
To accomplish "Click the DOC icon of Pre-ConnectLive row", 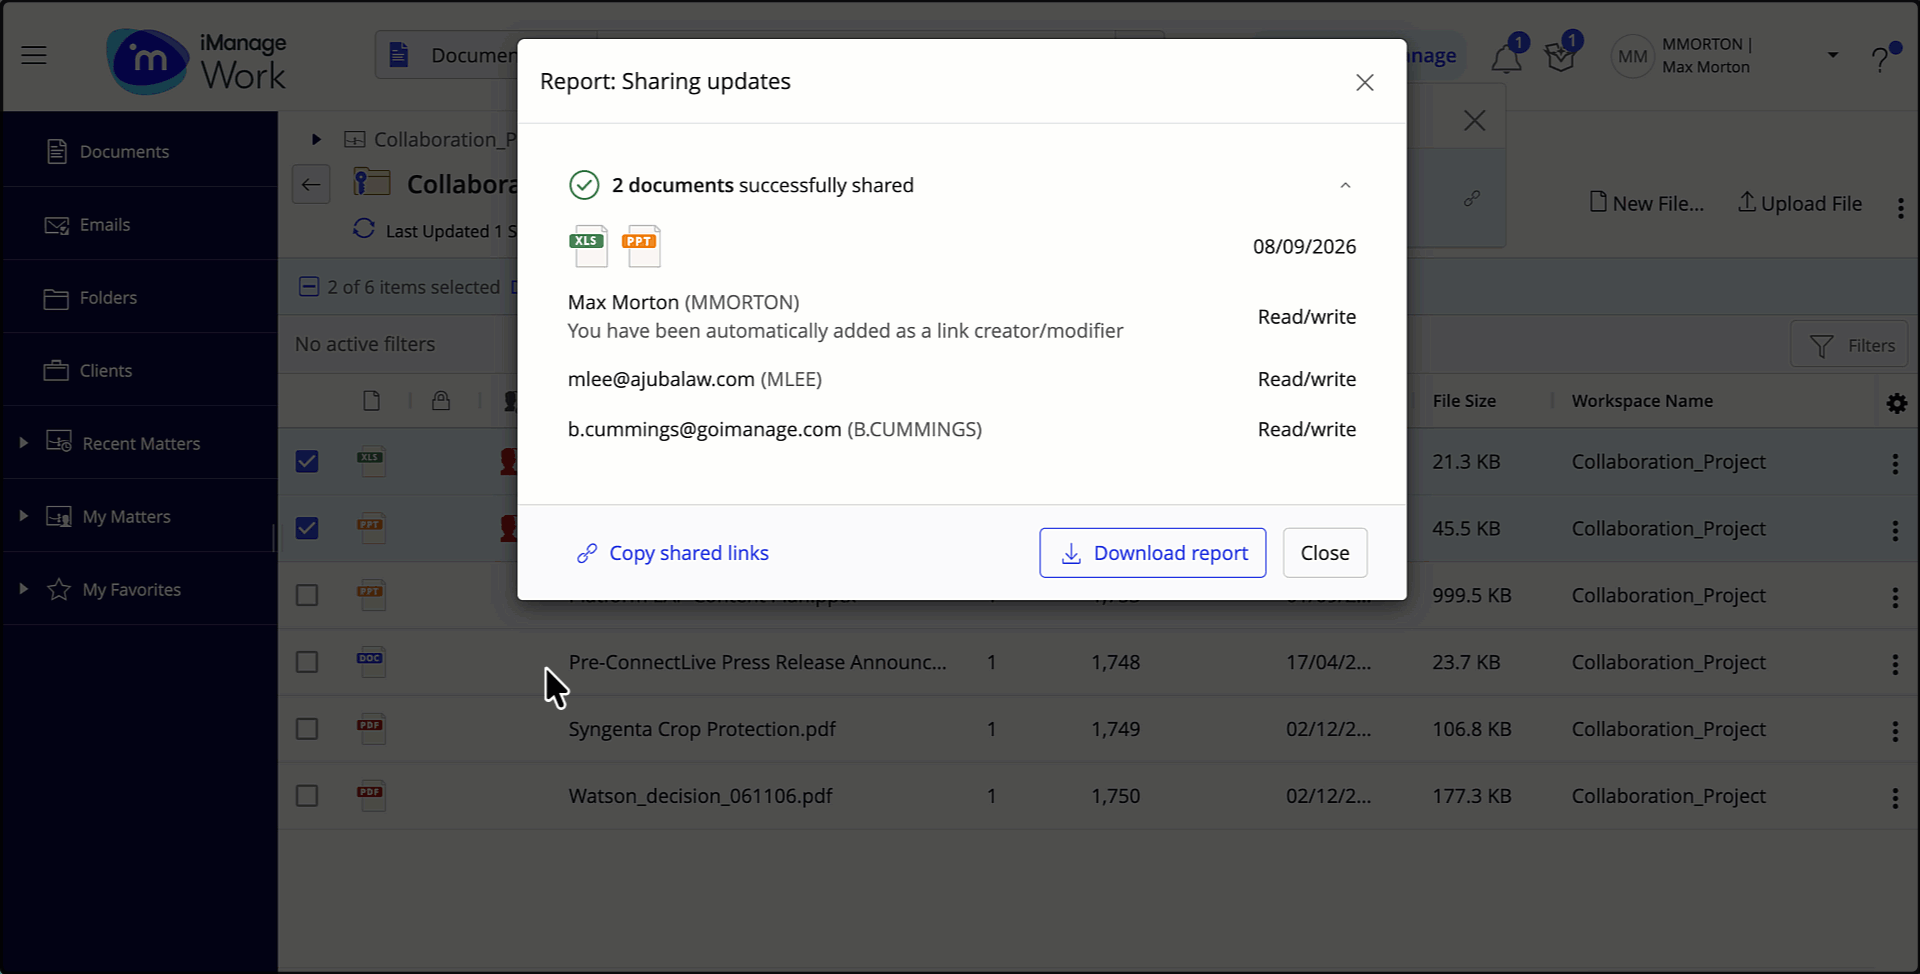I will tap(371, 661).
